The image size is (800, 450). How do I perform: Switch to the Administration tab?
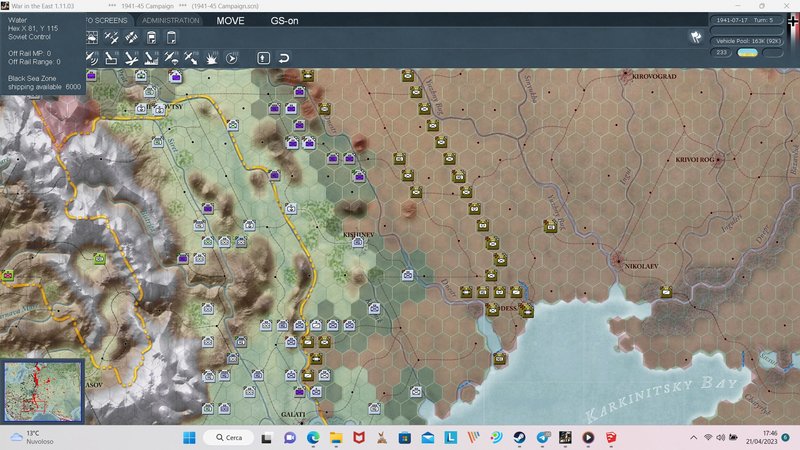pos(170,20)
